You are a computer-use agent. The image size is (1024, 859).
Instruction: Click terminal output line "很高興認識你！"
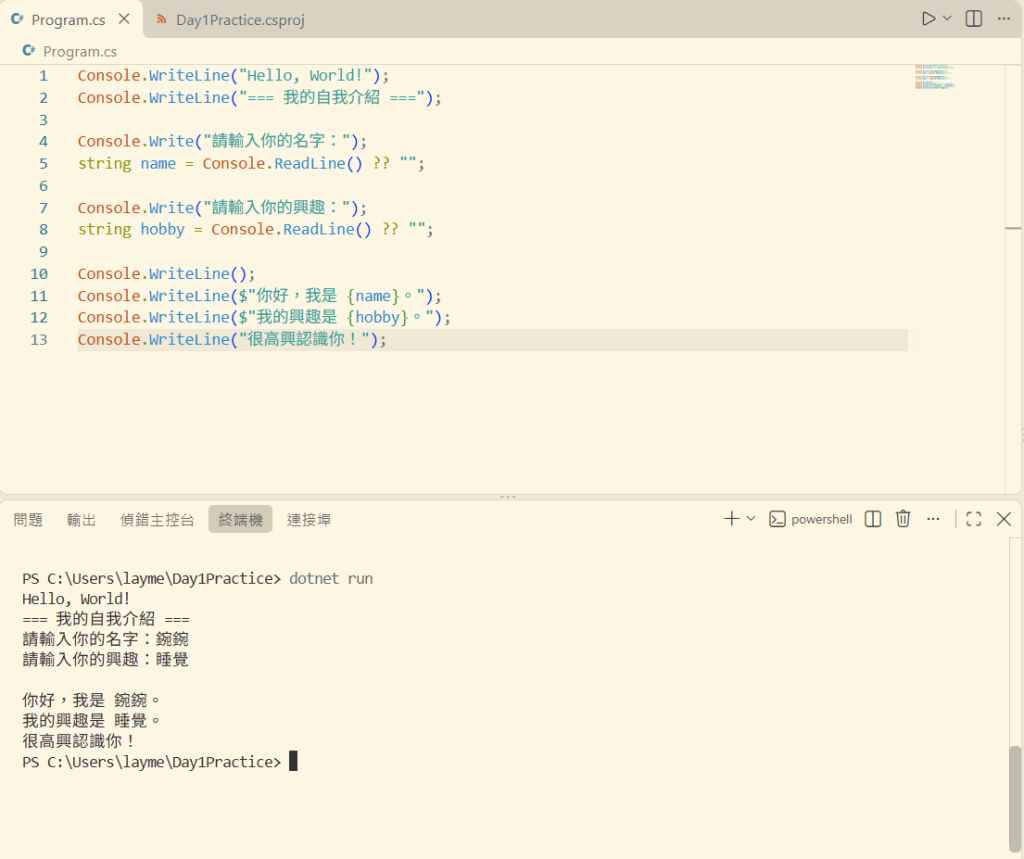click(x=80, y=741)
